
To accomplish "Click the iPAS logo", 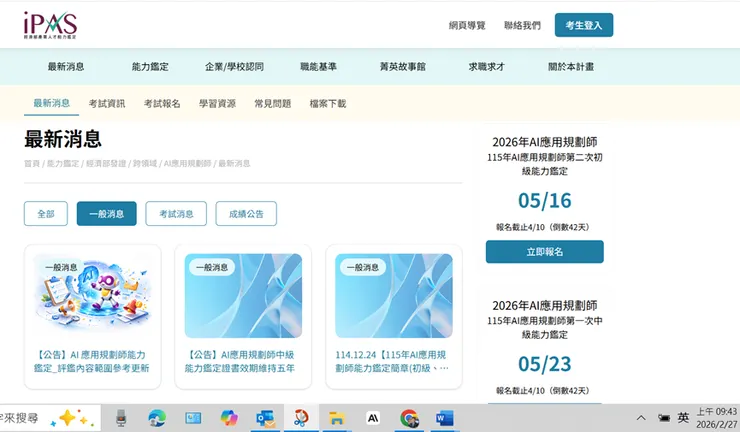I will [50, 25].
